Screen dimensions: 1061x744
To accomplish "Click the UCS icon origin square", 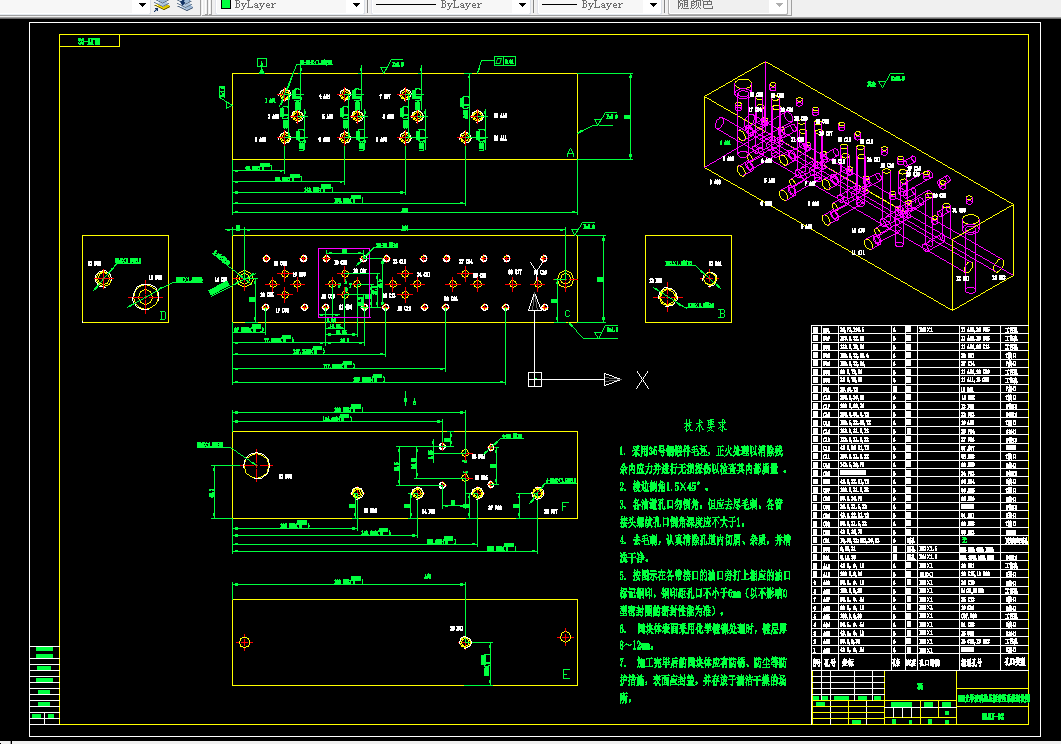I will [535, 379].
